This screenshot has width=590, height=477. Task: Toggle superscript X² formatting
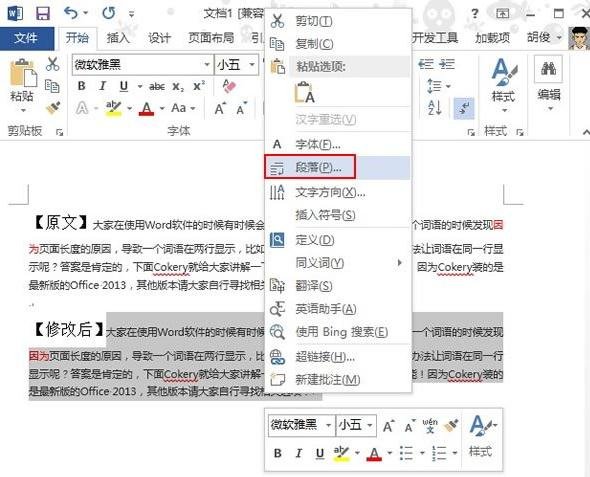coord(199,86)
